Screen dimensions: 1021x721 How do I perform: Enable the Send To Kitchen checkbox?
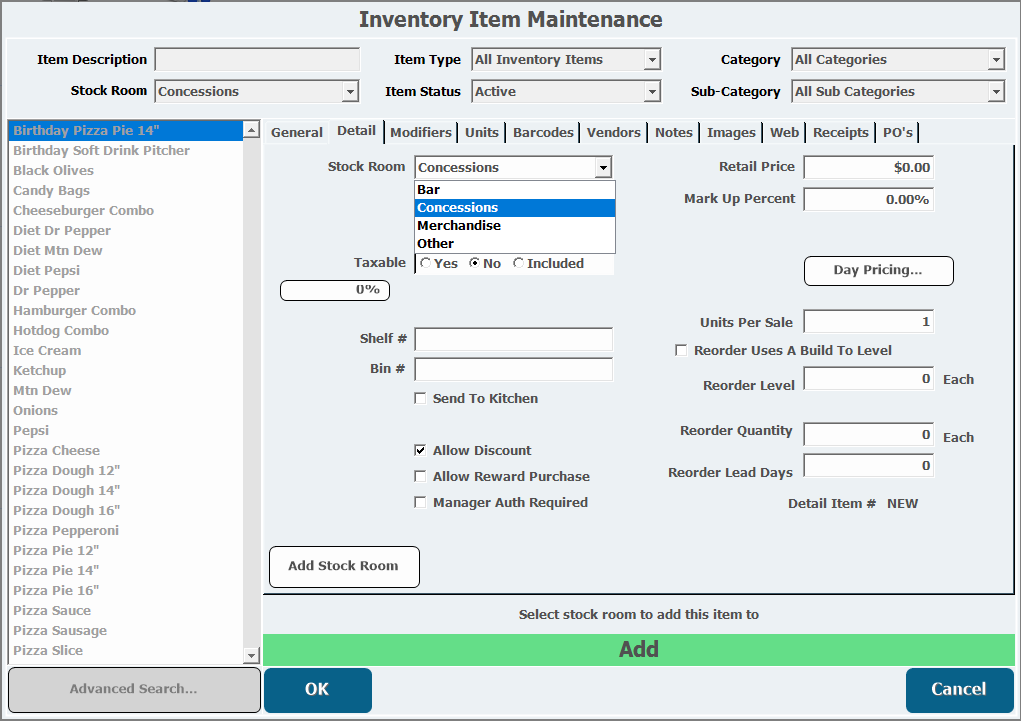click(420, 399)
